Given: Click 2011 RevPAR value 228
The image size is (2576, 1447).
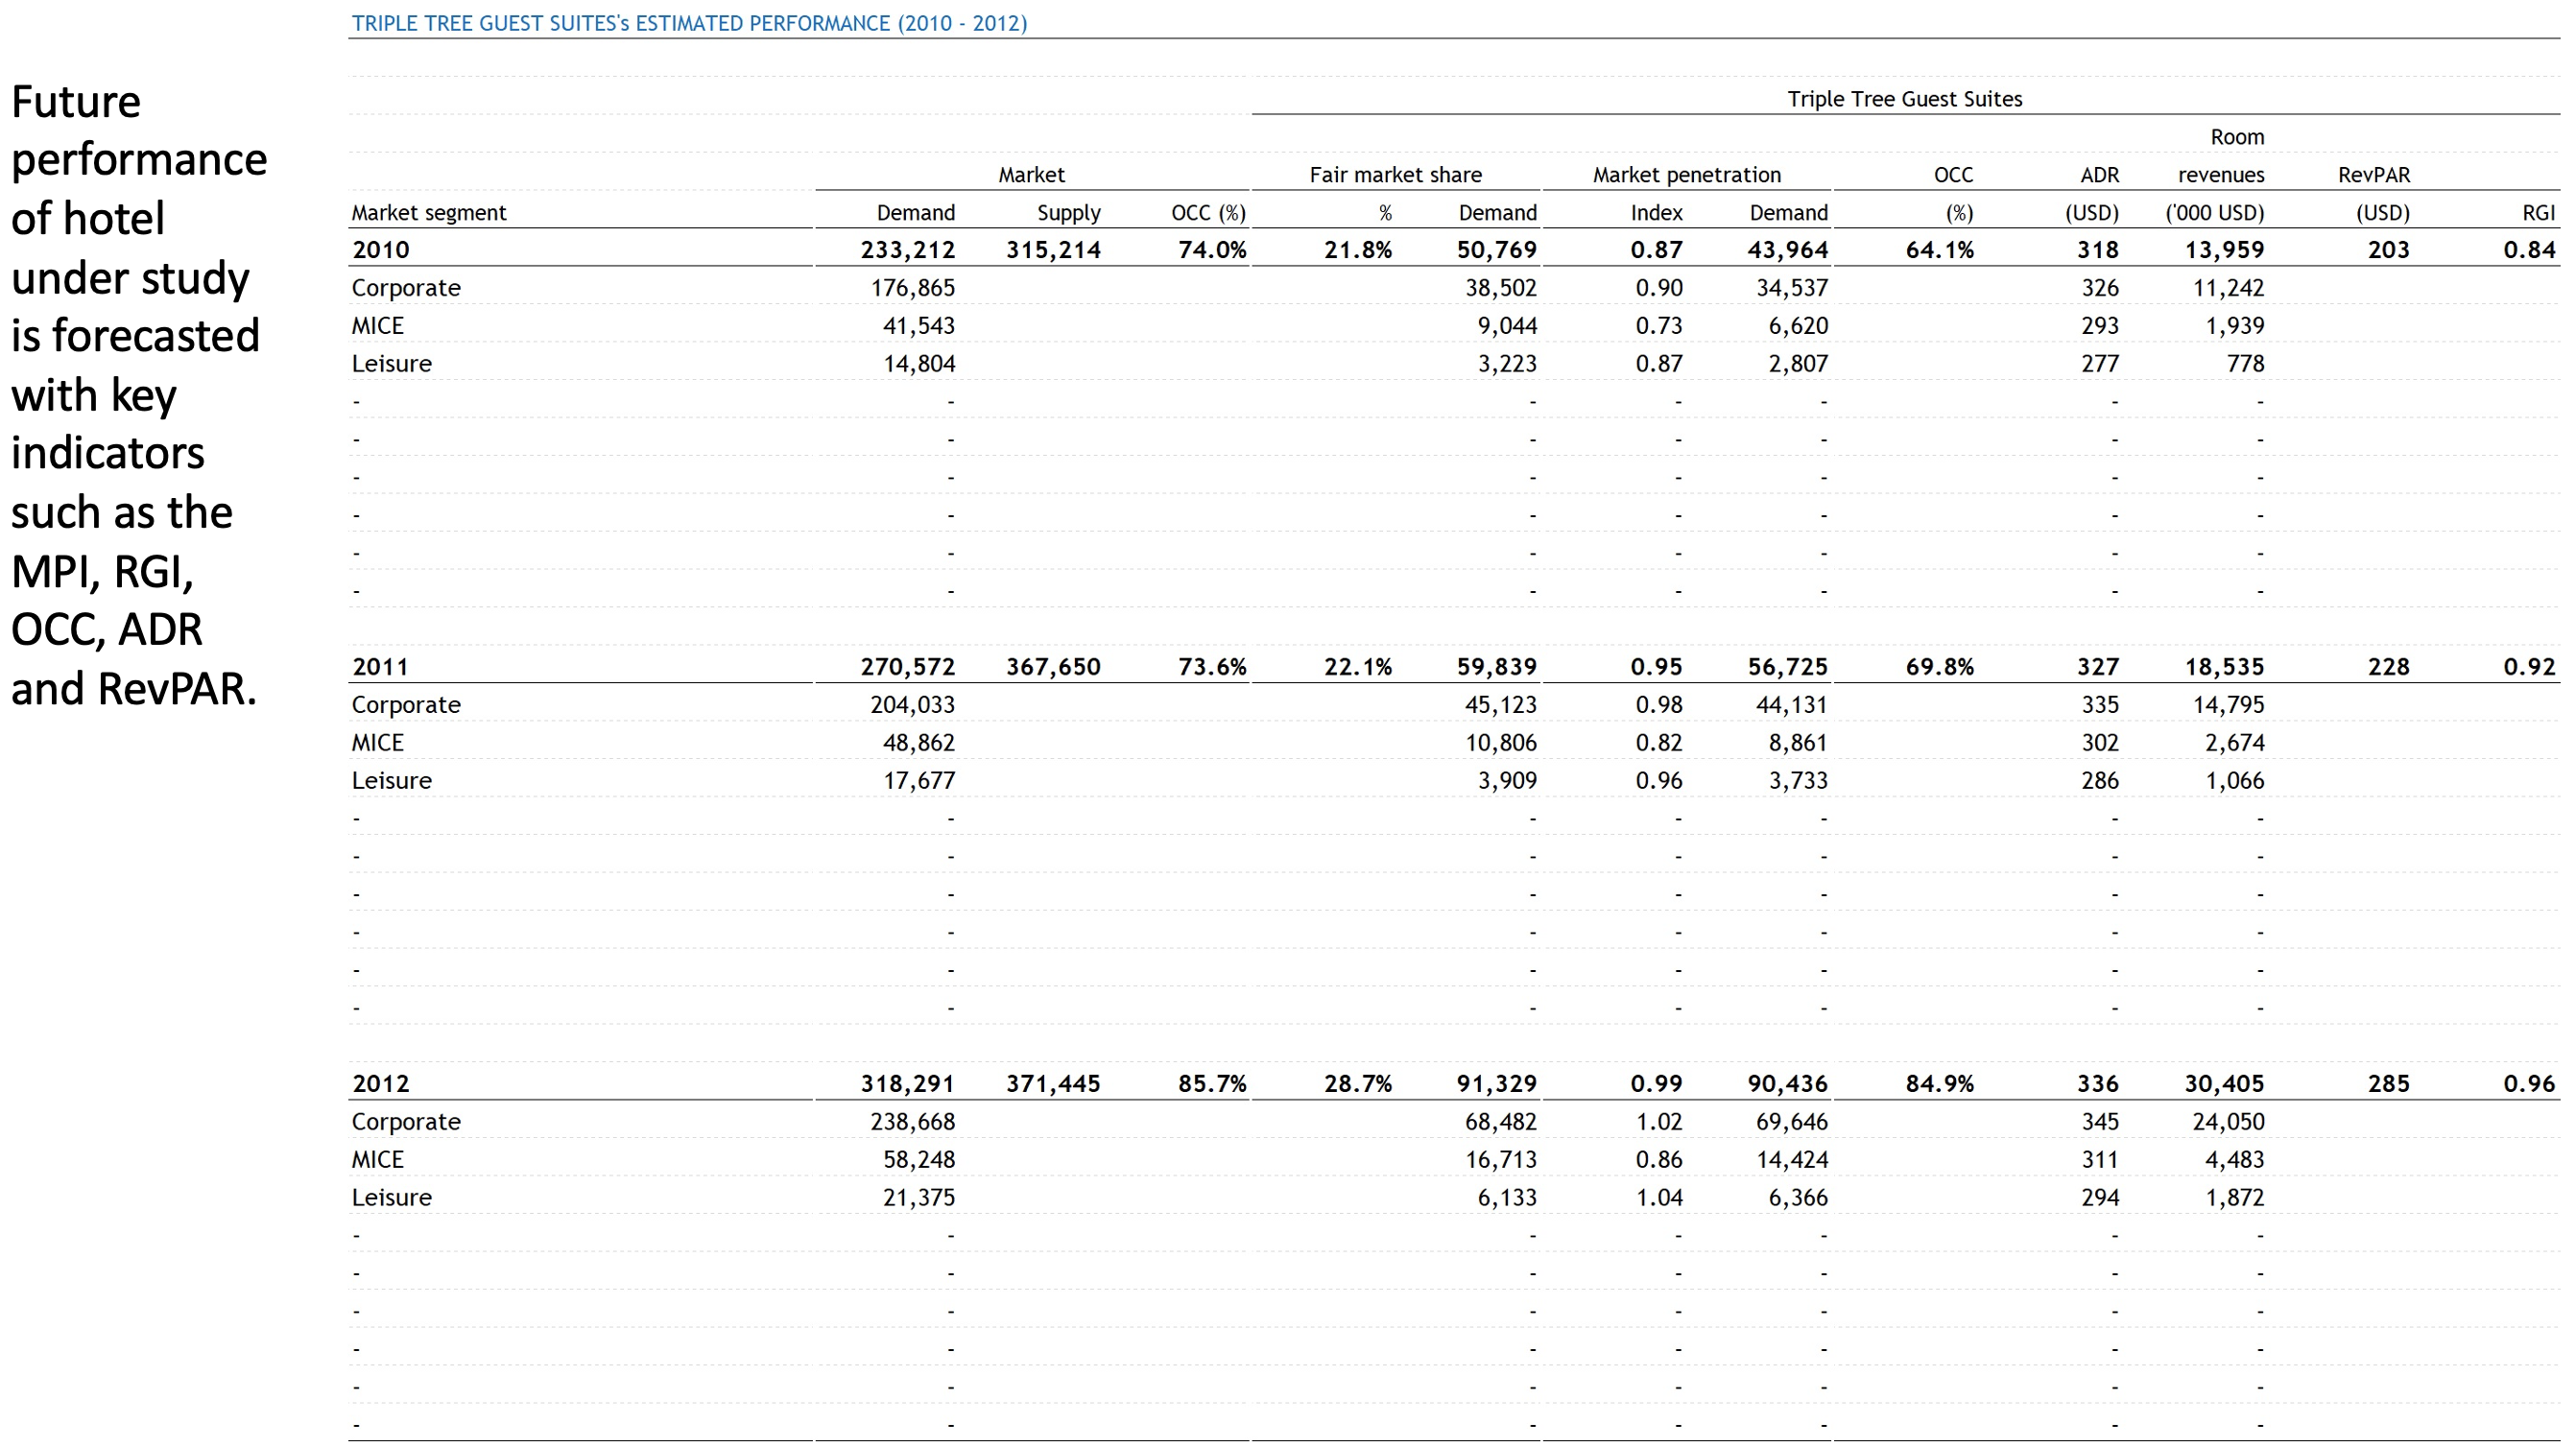Looking at the screenshot, I should coord(2388,667).
